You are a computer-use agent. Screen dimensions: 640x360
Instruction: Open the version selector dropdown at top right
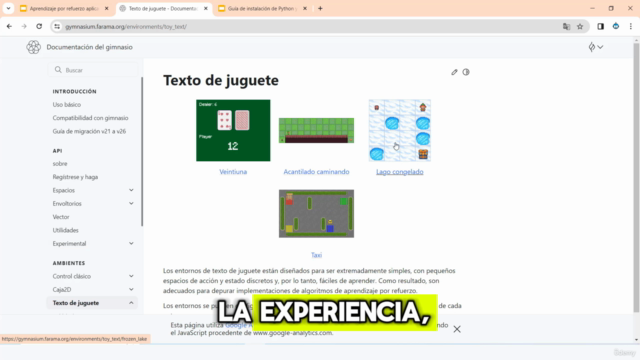point(596,47)
